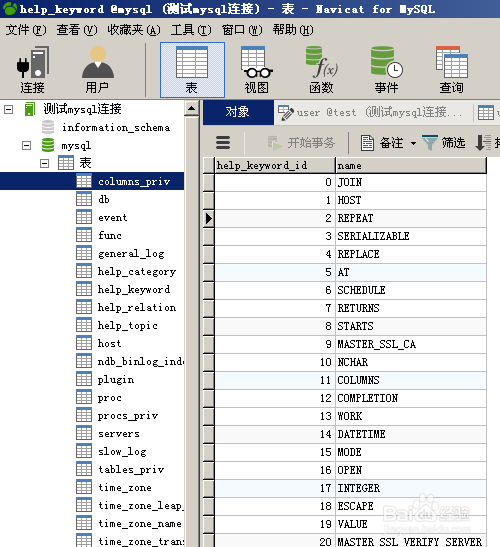Screen dimensions: 500x547
Task: Click the hamburger menu icon in table toolbar
Action: [223, 143]
